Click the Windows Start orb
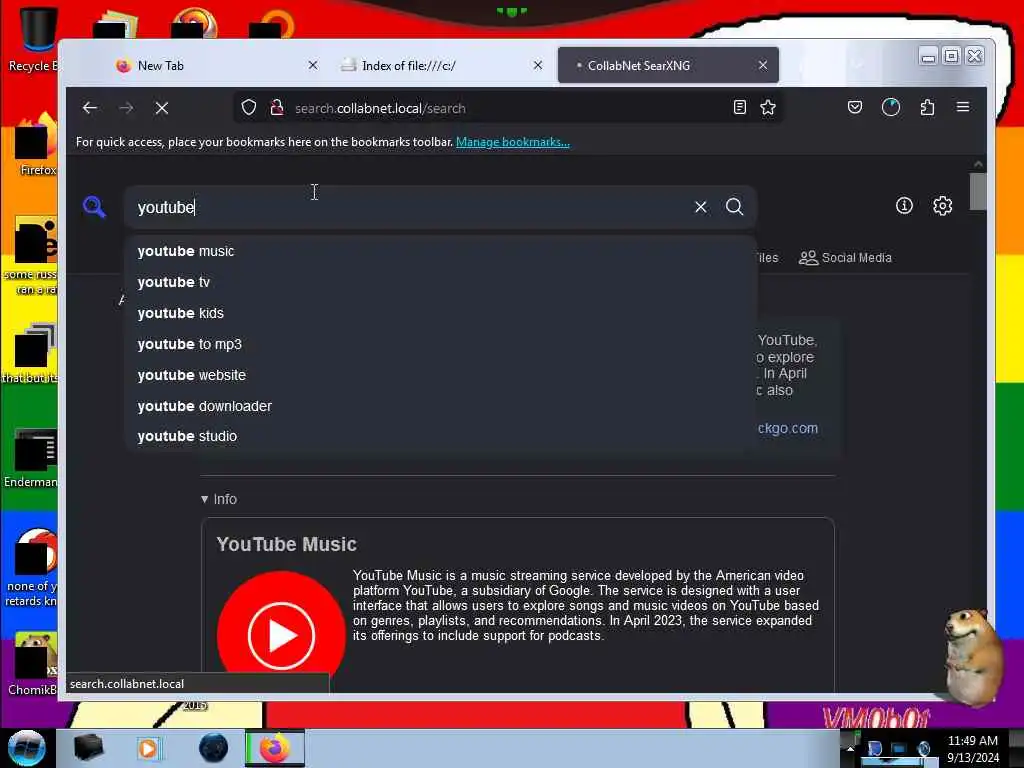 27,748
